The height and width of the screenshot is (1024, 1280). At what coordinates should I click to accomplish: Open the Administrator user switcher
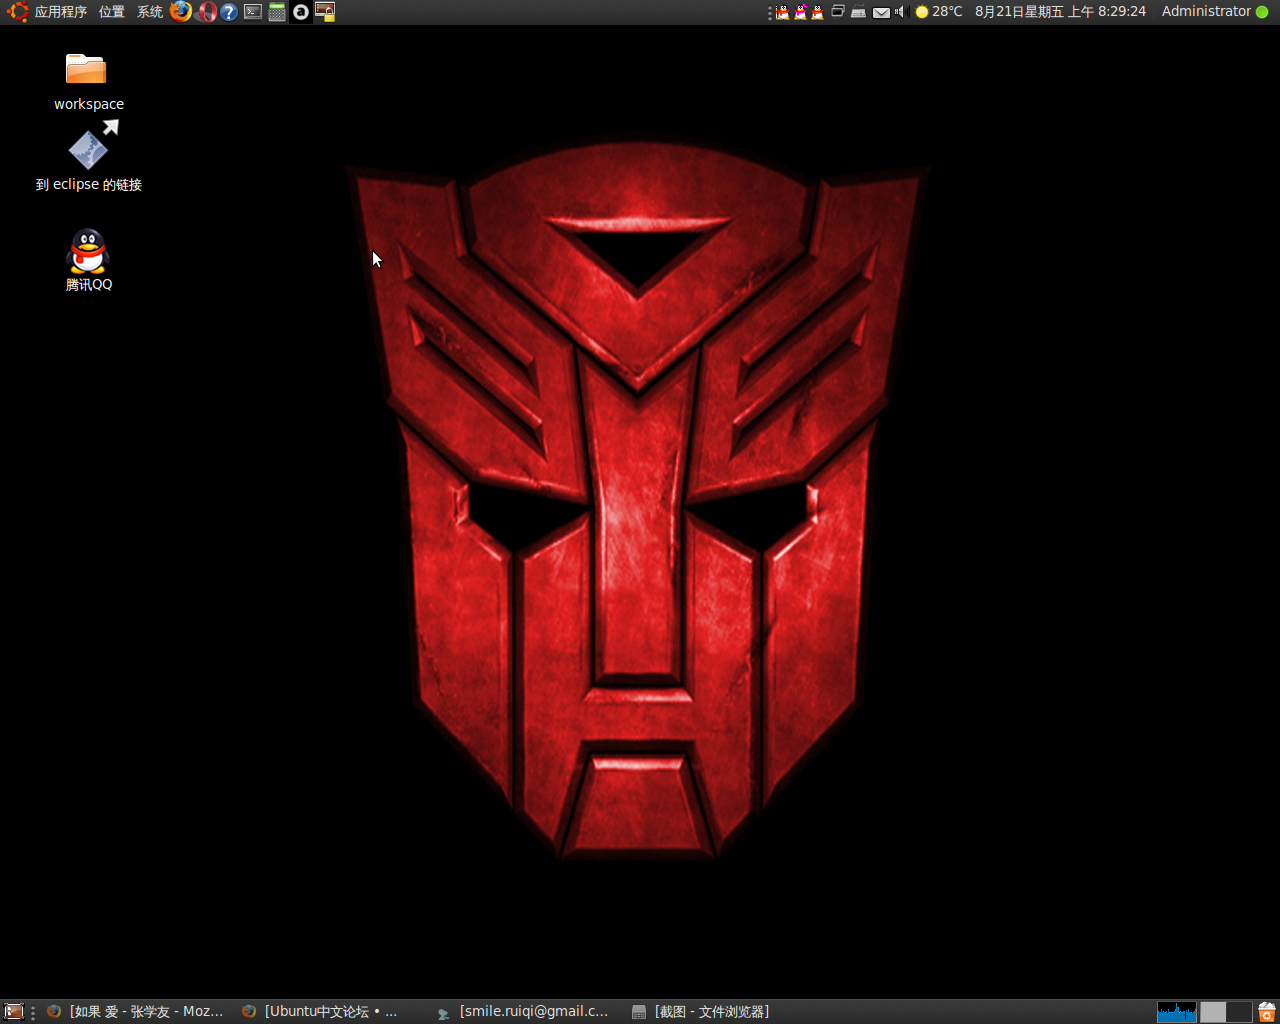pyautogui.click(x=1206, y=12)
